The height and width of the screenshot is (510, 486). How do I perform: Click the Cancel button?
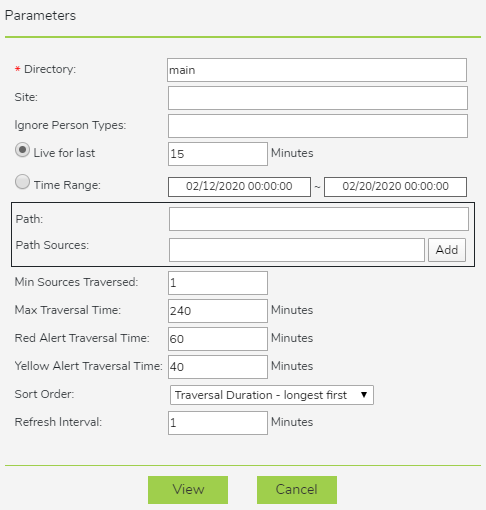[x=297, y=490]
